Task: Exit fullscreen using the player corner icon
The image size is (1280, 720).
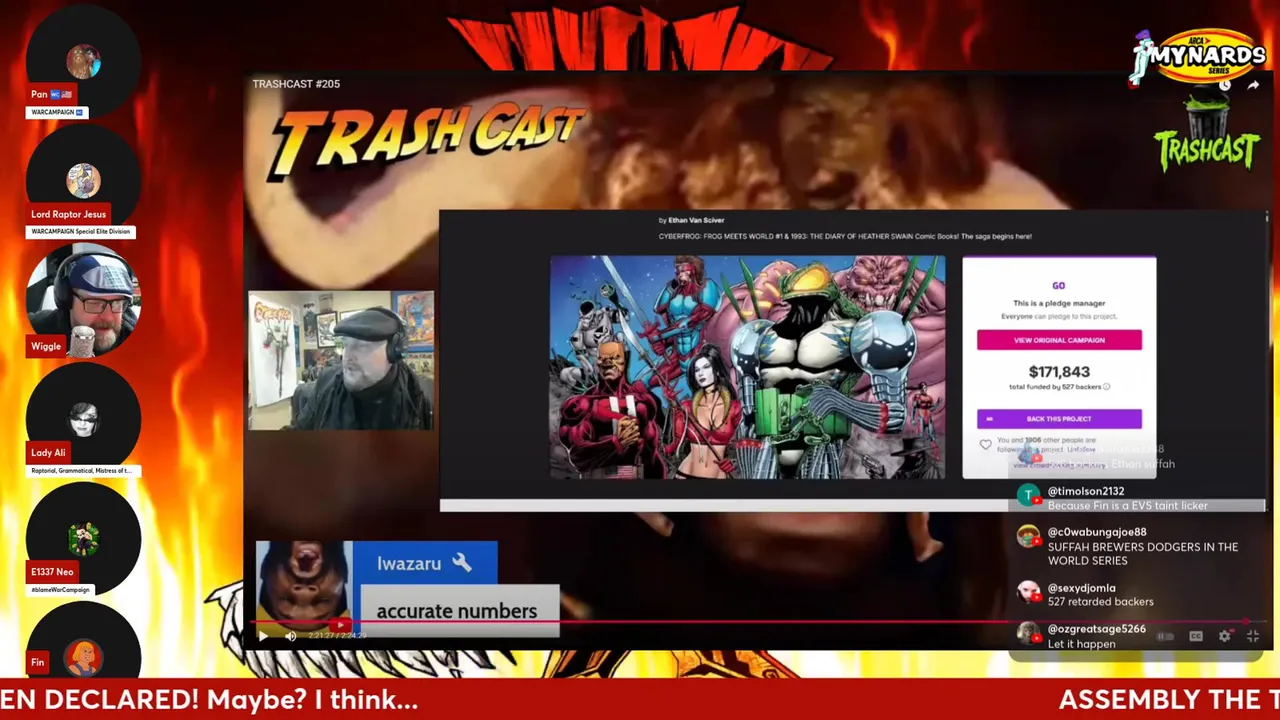Action: coord(1253,636)
